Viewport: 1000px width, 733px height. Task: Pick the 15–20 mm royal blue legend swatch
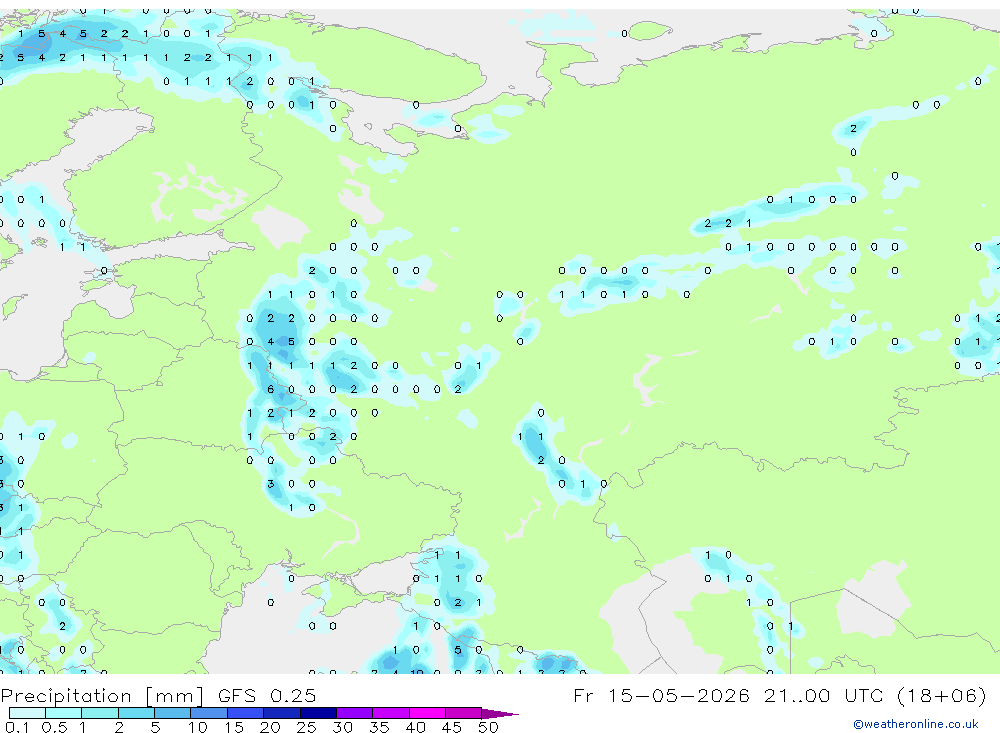(246, 713)
